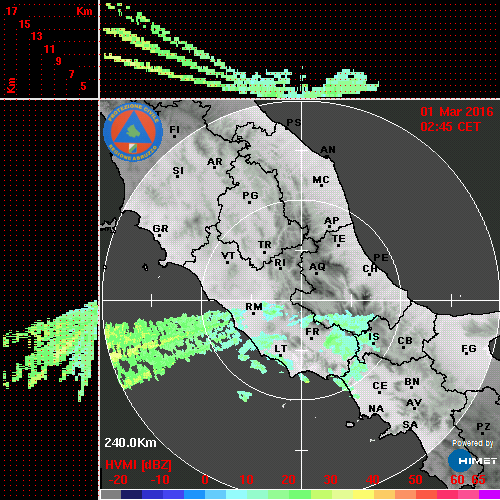
Task: Click the 65 dBZ legend value
Action: click(x=479, y=480)
